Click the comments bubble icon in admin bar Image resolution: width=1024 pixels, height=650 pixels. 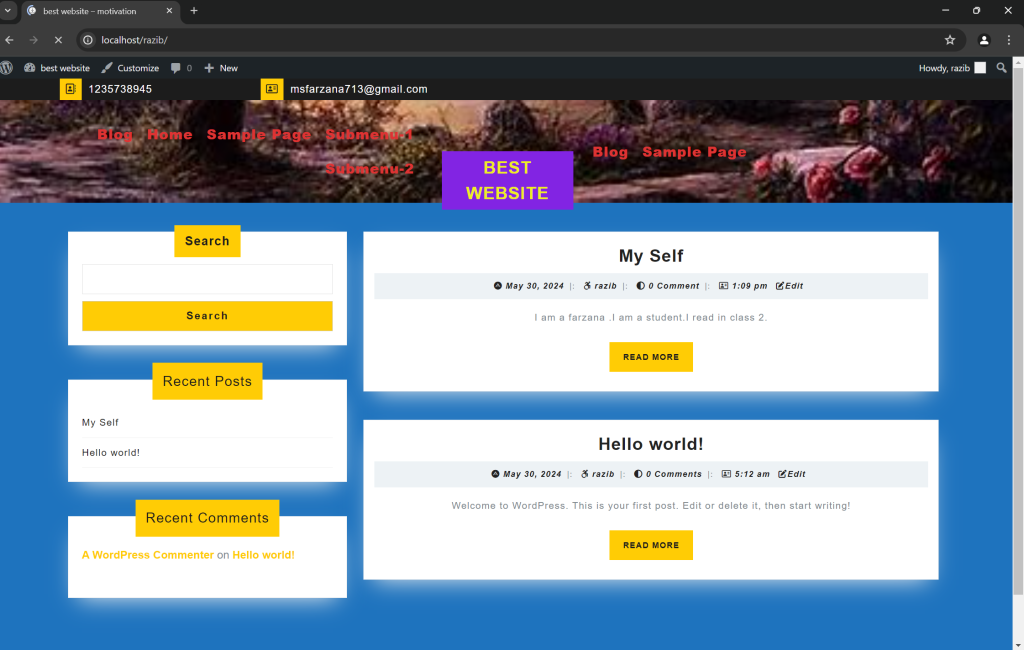pyautogui.click(x=176, y=68)
